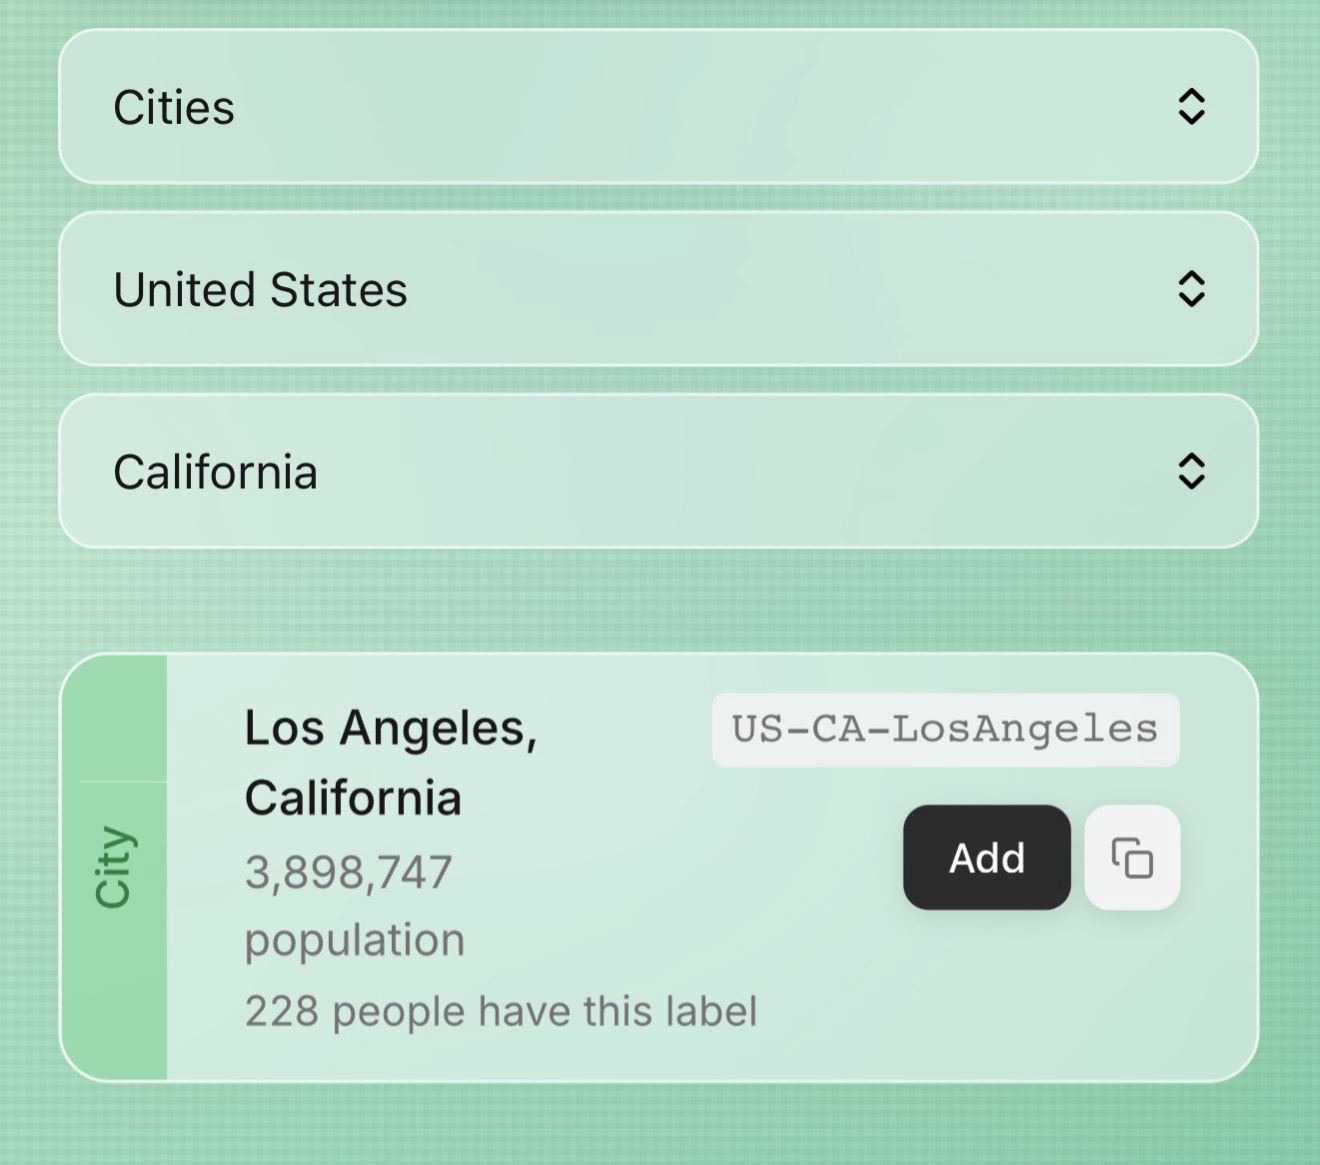Click empty area of Los Angeles card below Add
1320x1165 pixels.
[x=1000, y=1000]
